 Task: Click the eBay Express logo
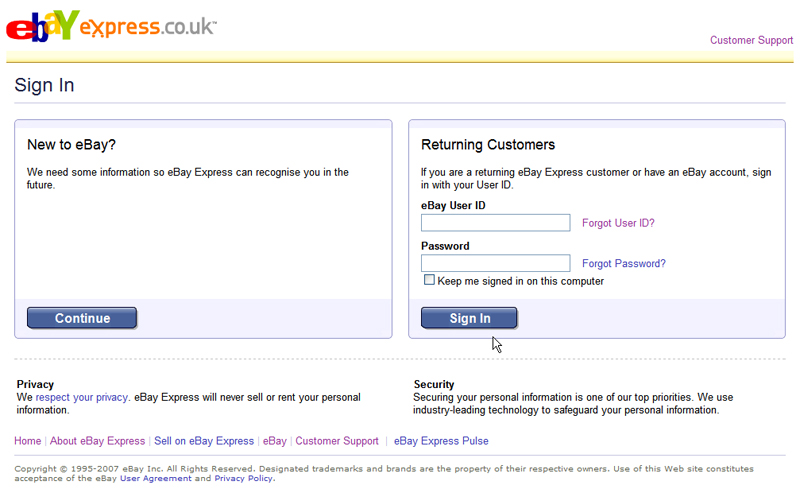click(x=110, y=26)
